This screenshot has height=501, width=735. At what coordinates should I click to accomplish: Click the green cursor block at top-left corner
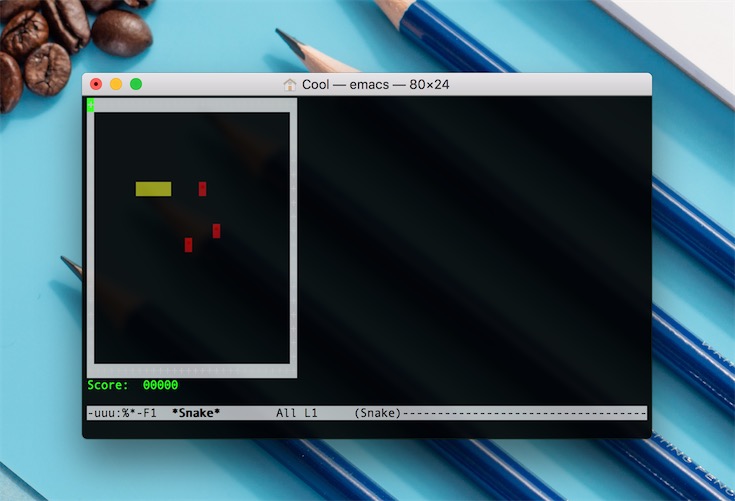[90, 105]
